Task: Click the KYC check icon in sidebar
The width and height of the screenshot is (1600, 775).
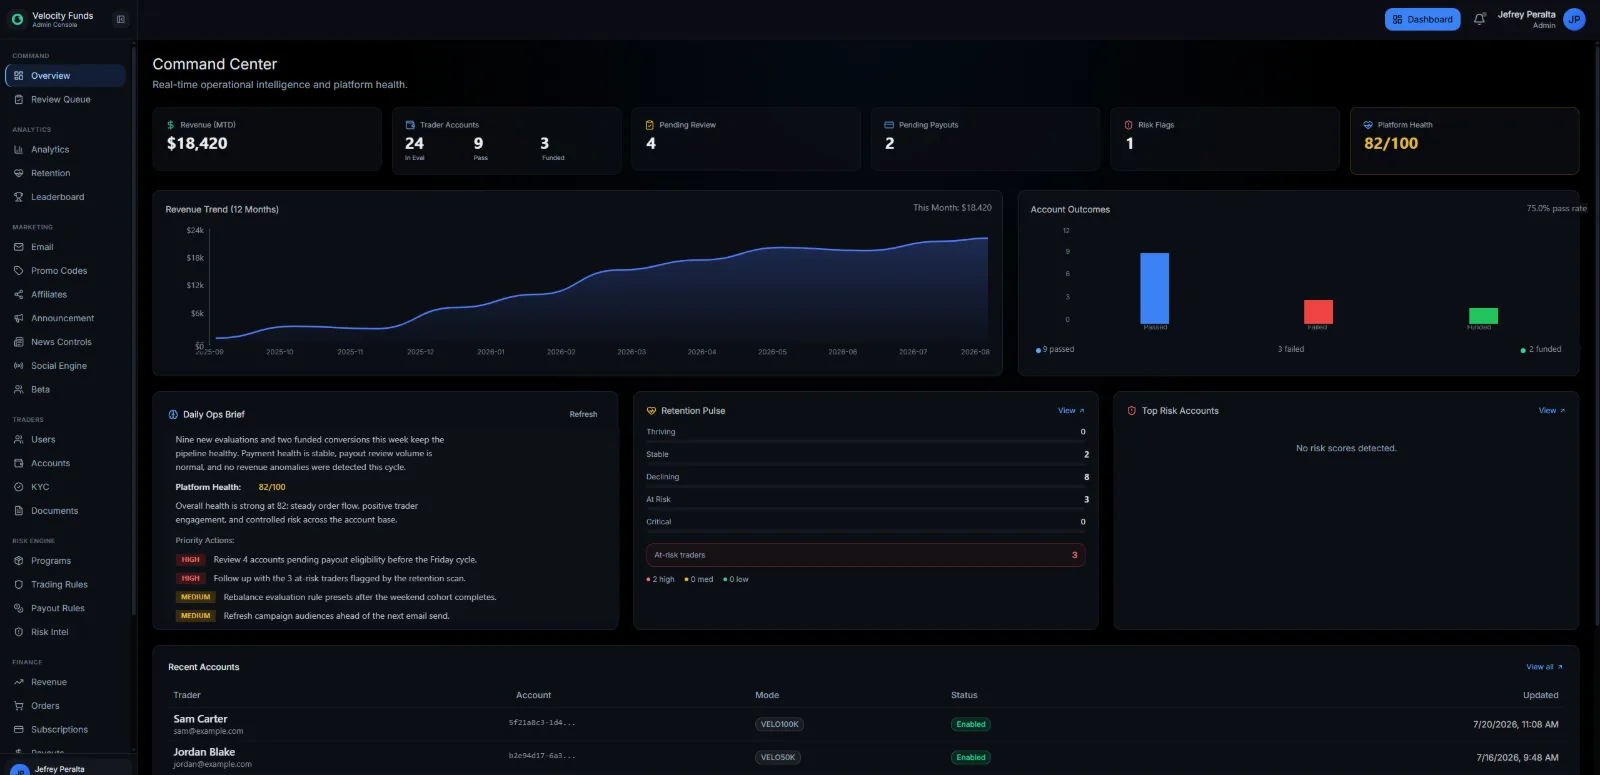Action: [x=18, y=487]
